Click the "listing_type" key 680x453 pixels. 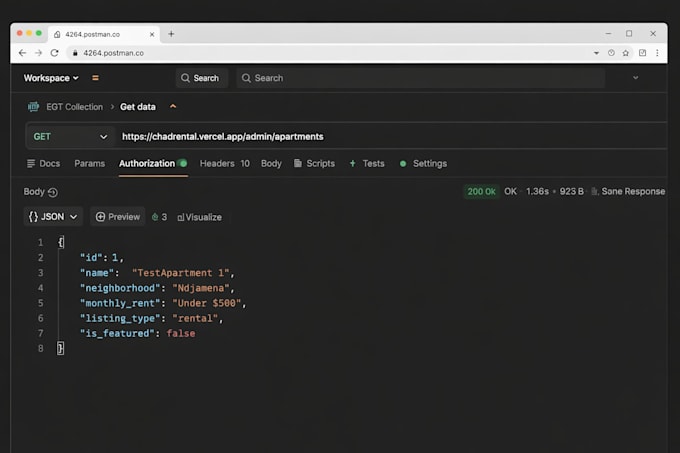point(120,318)
